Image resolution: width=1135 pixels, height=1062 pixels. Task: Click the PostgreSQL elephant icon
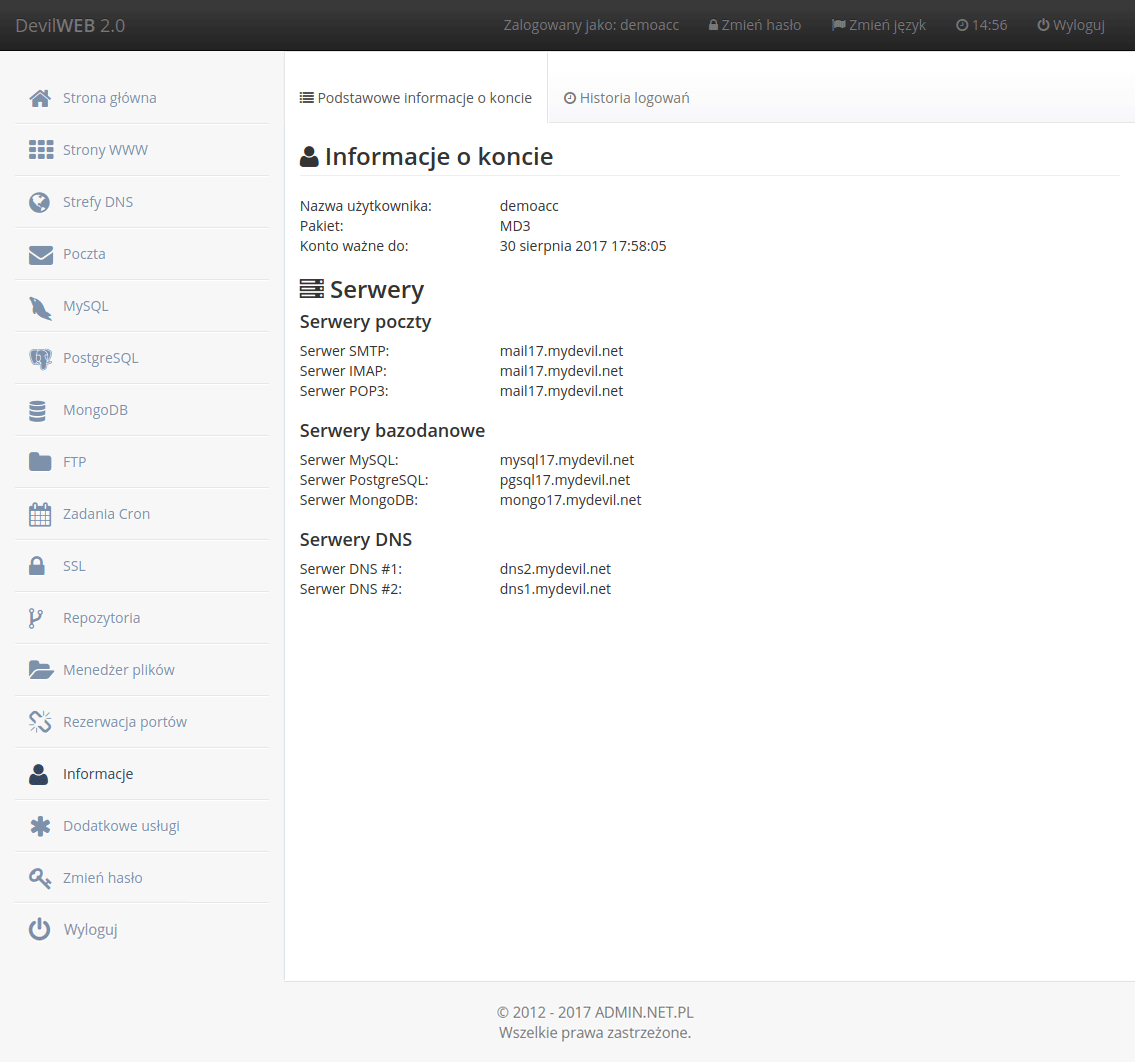click(x=40, y=358)
